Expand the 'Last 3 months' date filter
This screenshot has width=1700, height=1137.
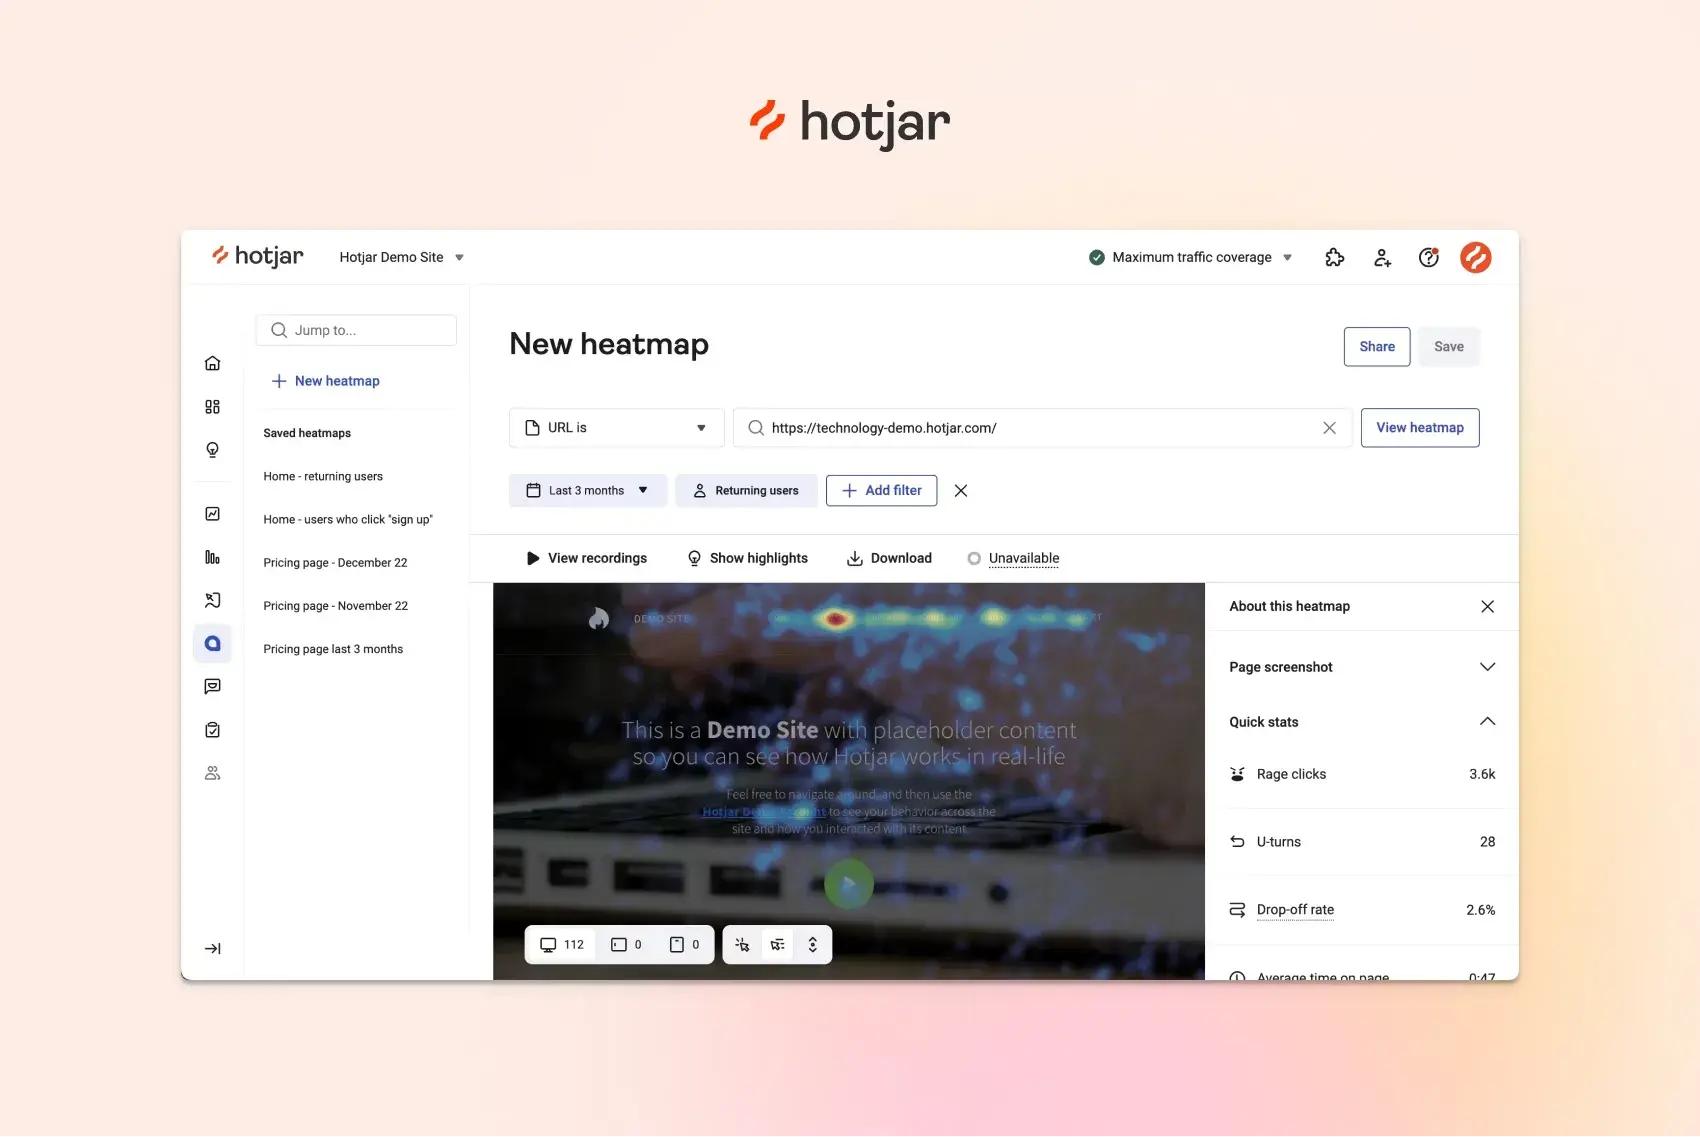[587, 490]
